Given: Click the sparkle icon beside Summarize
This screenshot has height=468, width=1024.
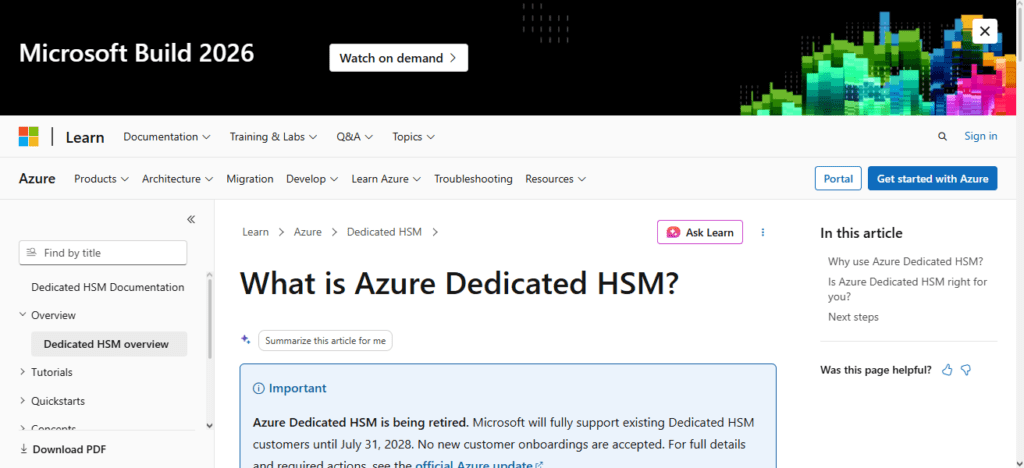Looking at the screenshot, I should [246, 339].
